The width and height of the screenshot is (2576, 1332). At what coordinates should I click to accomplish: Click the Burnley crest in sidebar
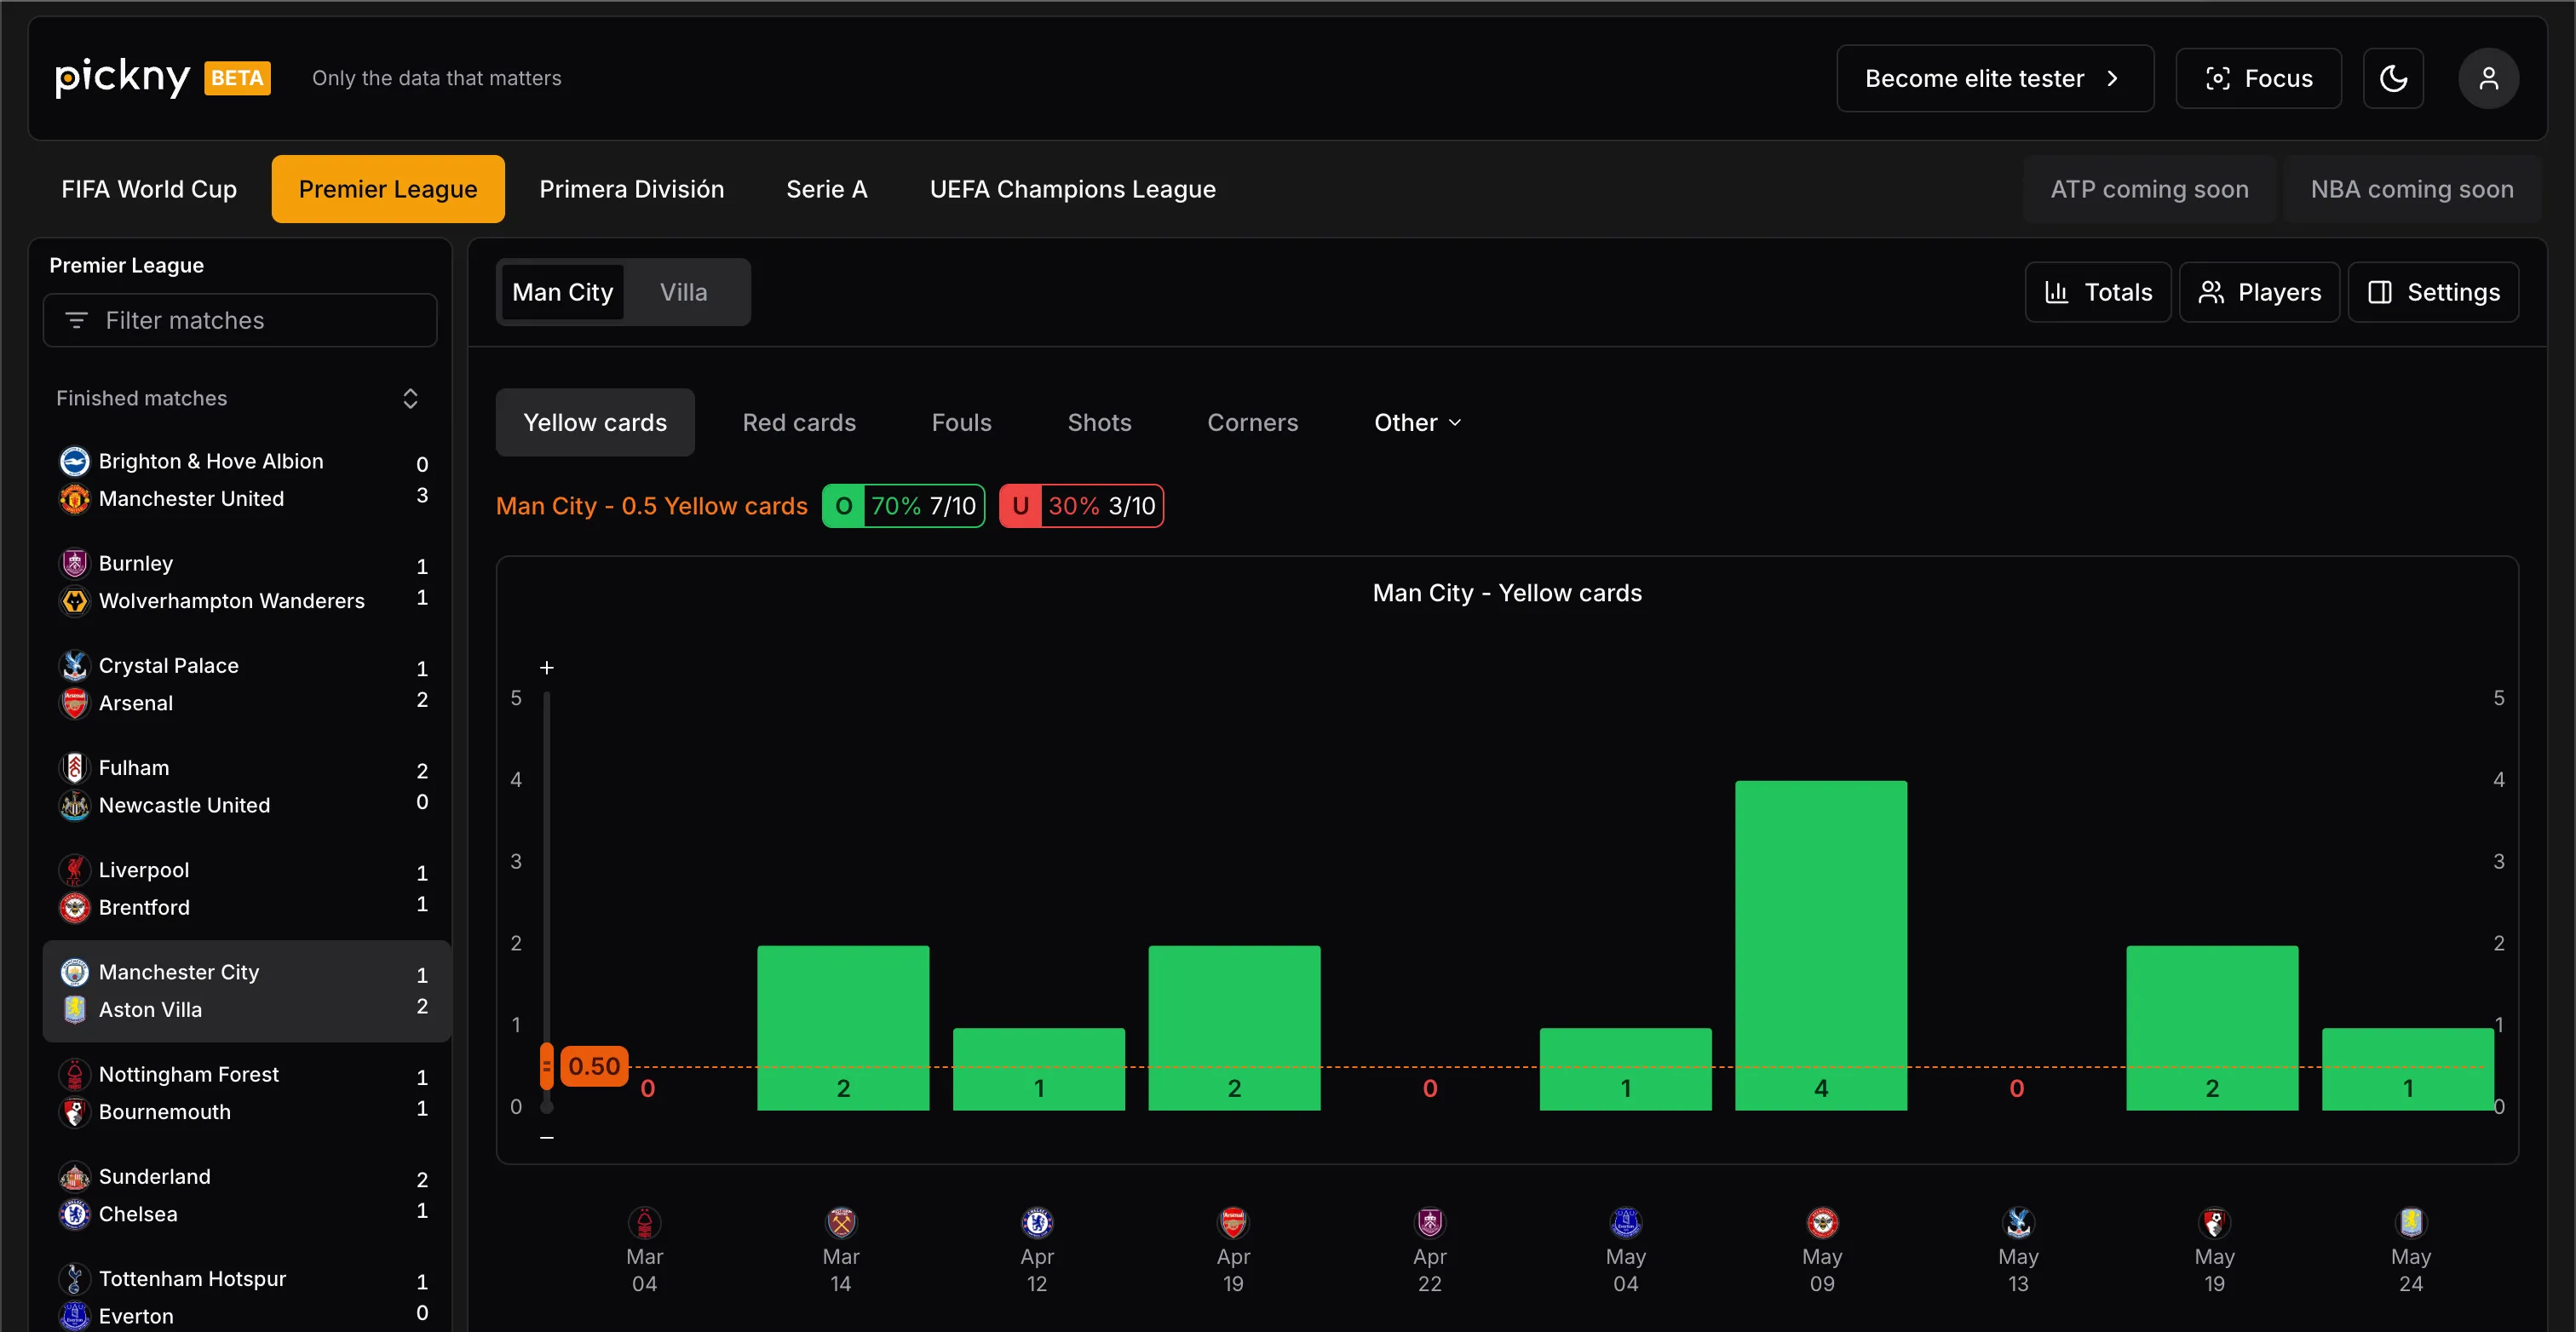(x=75, y=563)
